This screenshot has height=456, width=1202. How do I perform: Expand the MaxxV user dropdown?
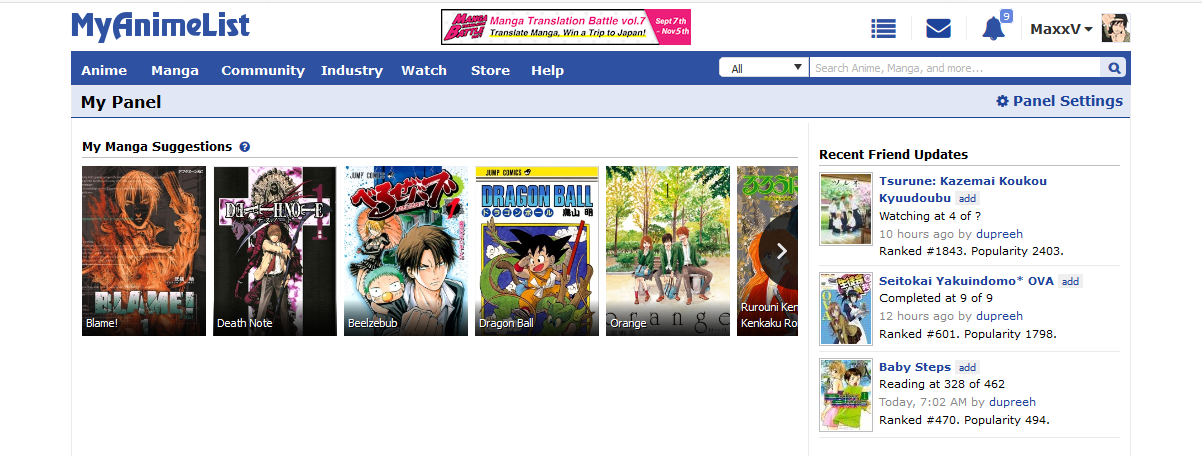click(x=1062, y=29)
